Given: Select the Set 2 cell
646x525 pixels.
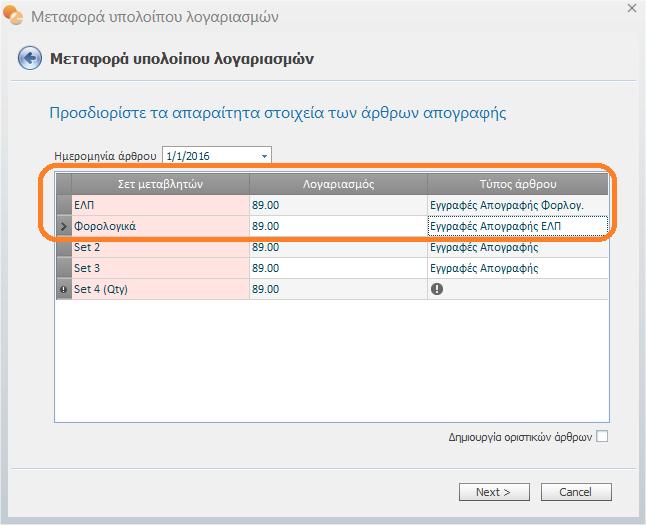Looking at the screenshot, I should [160, 247].
